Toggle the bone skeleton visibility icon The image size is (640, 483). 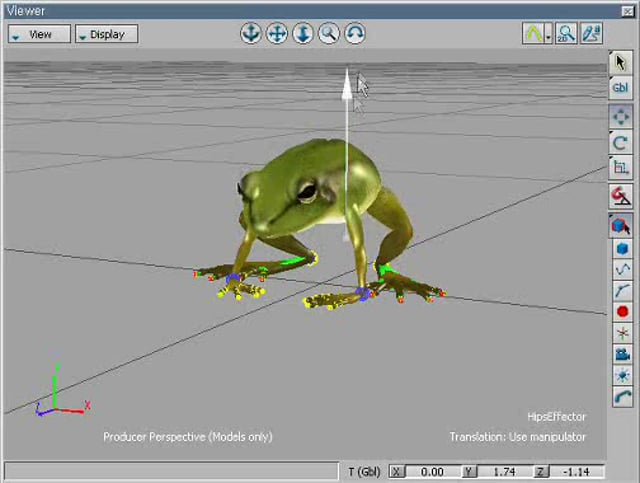(622, 291)
